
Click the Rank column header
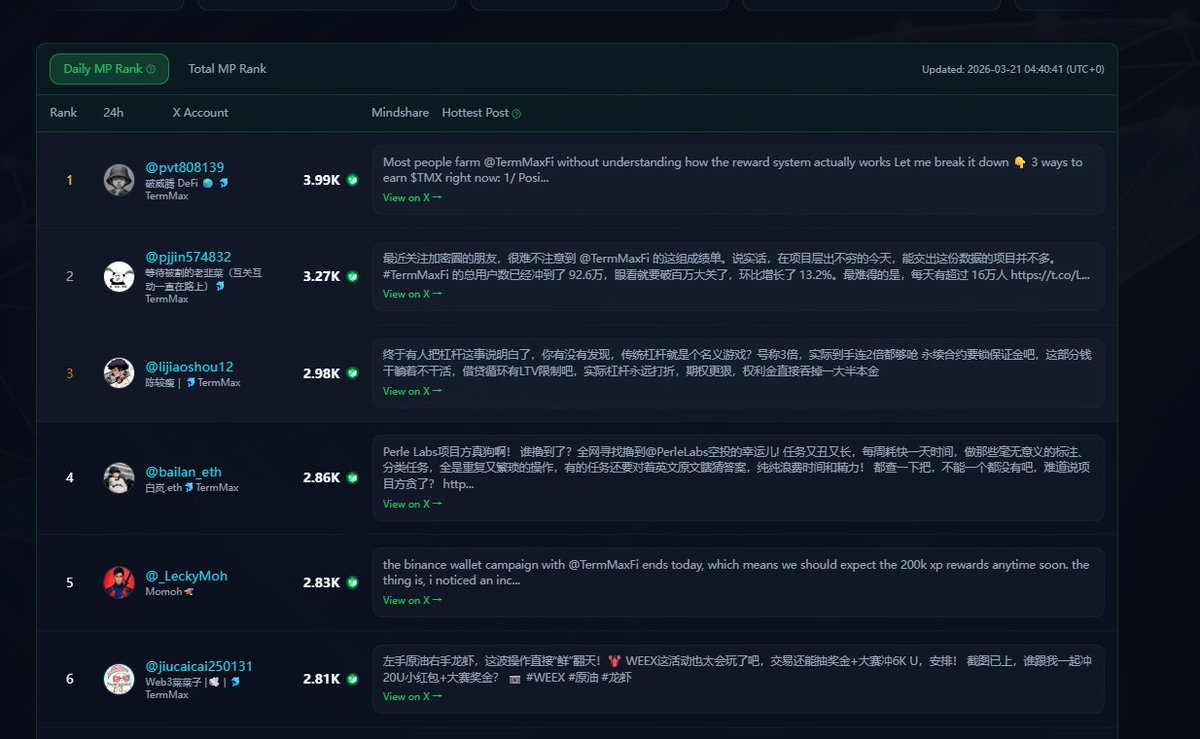coord(63,113)
